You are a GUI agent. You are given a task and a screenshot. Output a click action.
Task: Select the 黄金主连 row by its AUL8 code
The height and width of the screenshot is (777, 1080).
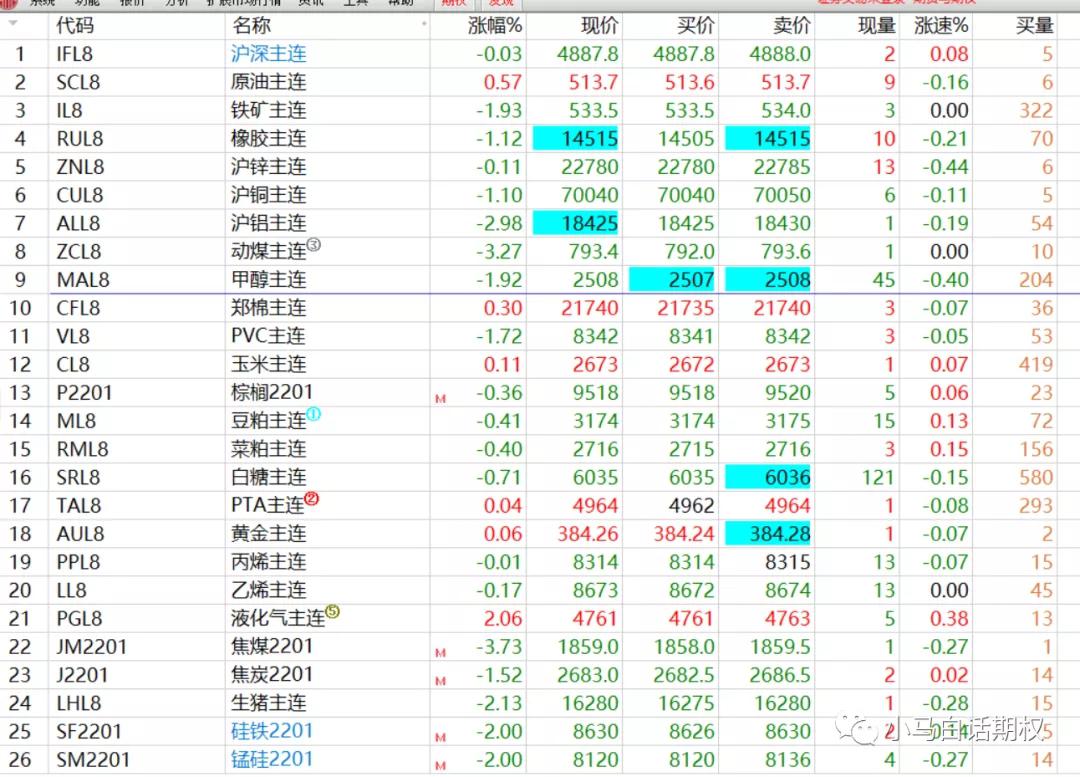(x=80, y=534)
